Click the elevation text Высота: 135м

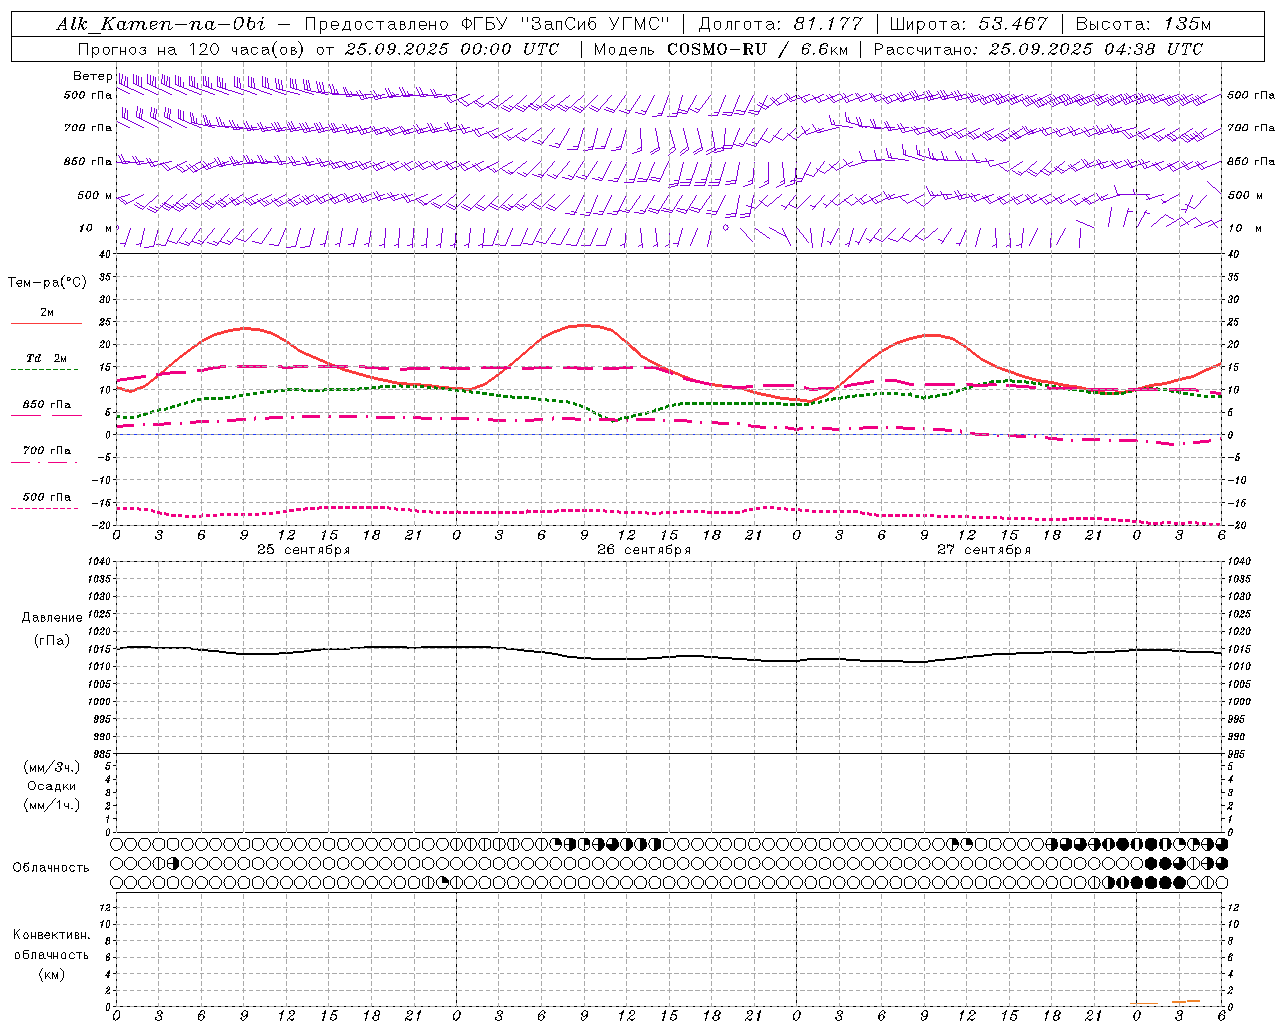point(1143,24)
